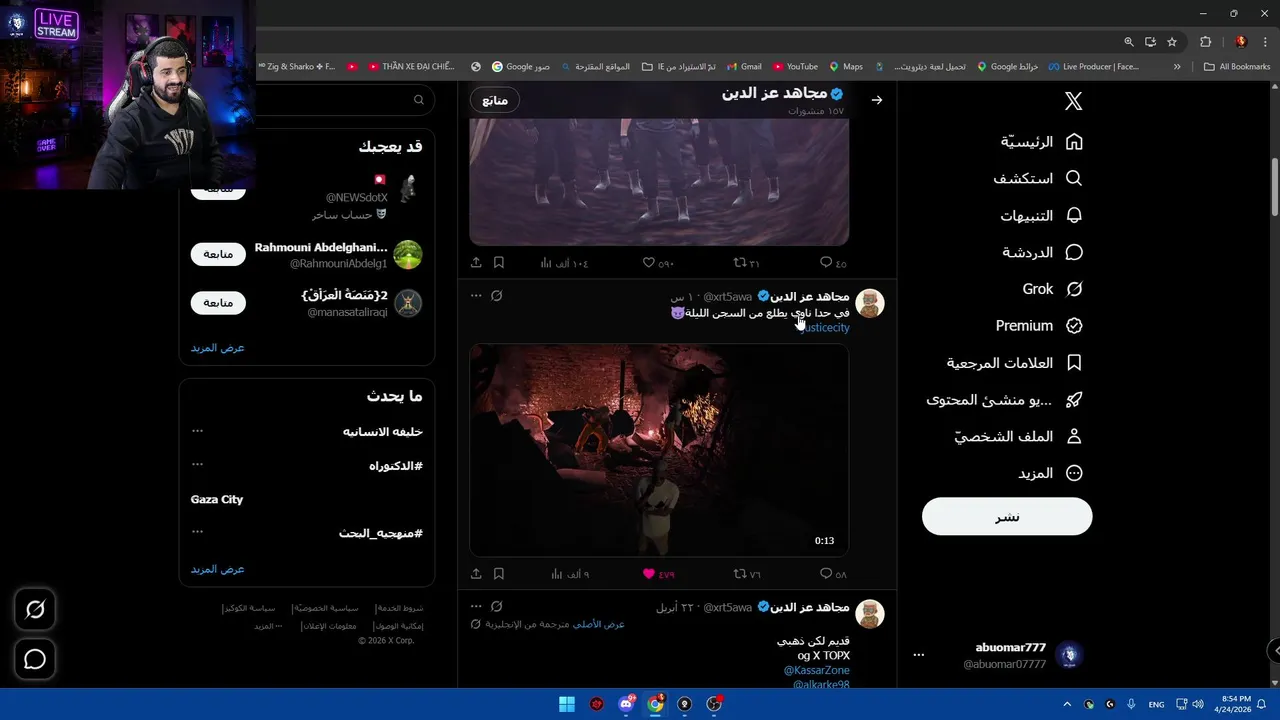
Task: Open Premium from sidebar menu
Action: point(1039,326)
